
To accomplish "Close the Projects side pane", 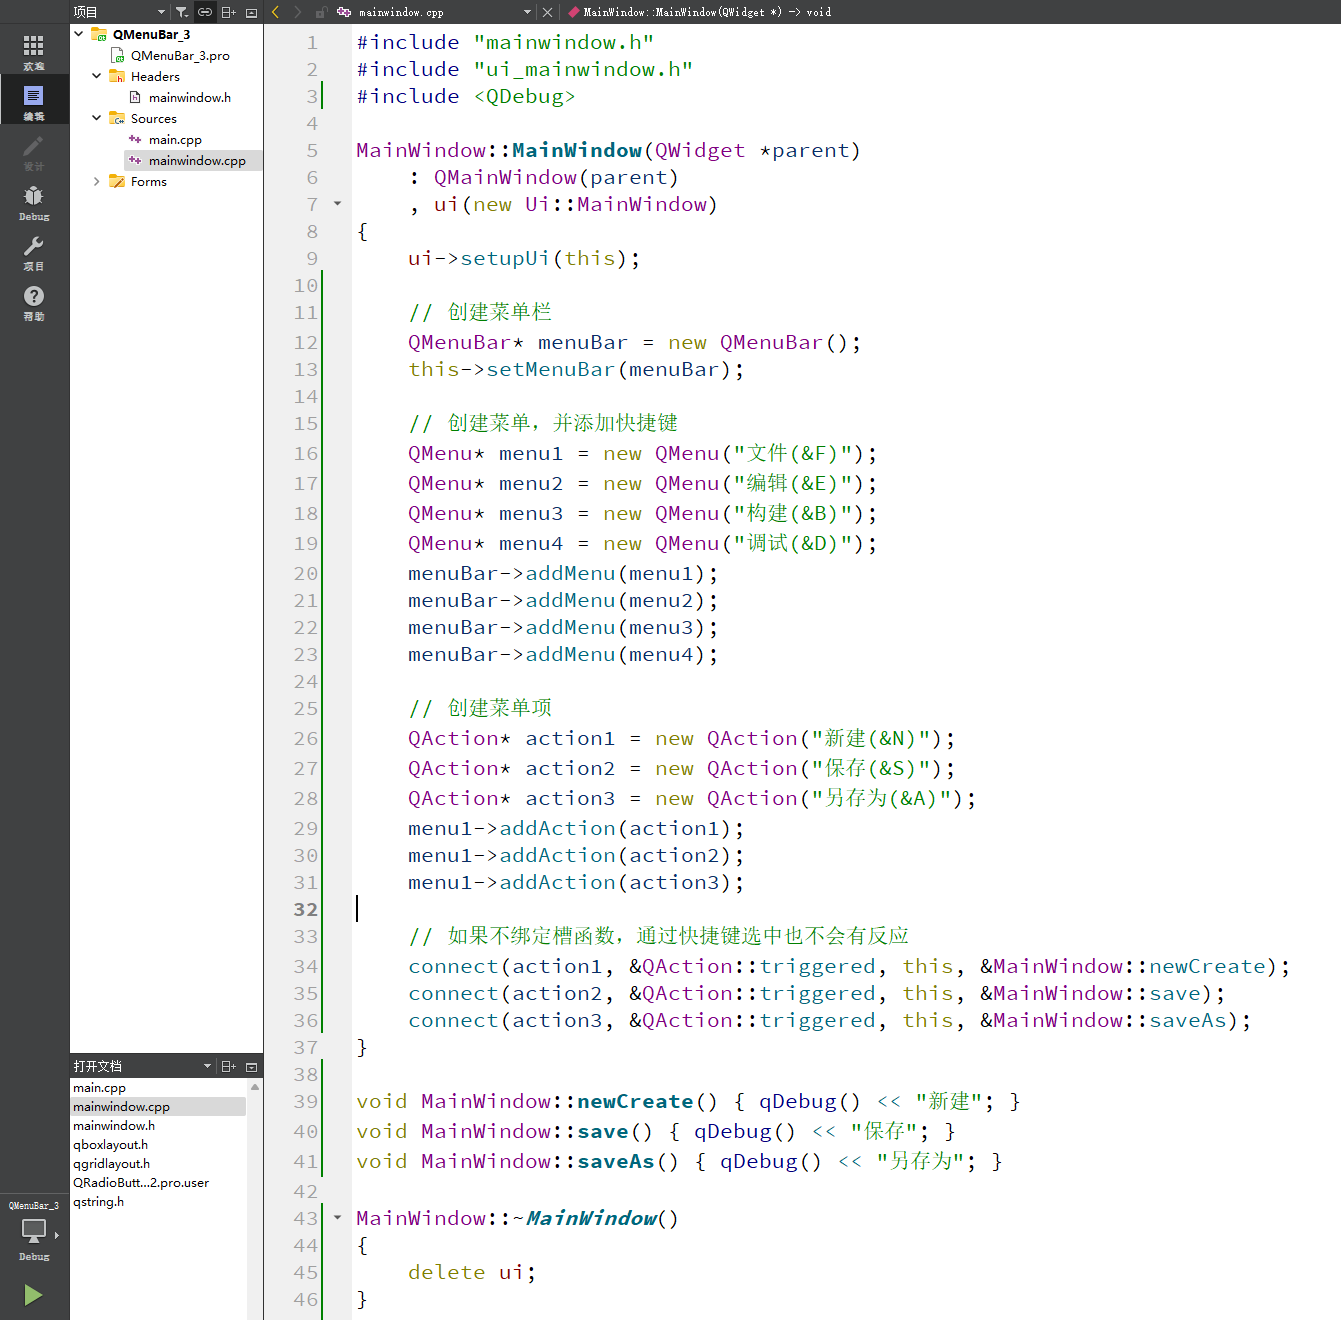I will click(x=252, y=12).
